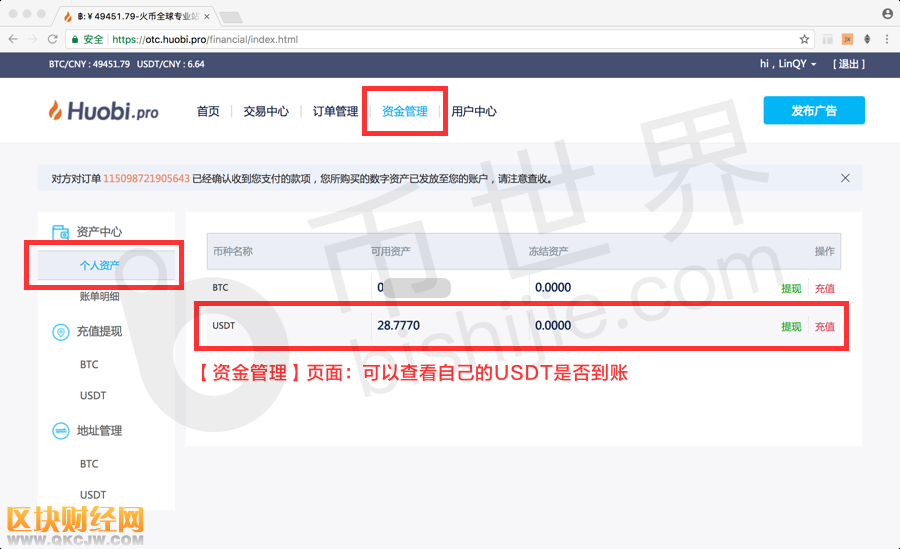Click the 退出 logout link

click(x=849, y=64)
